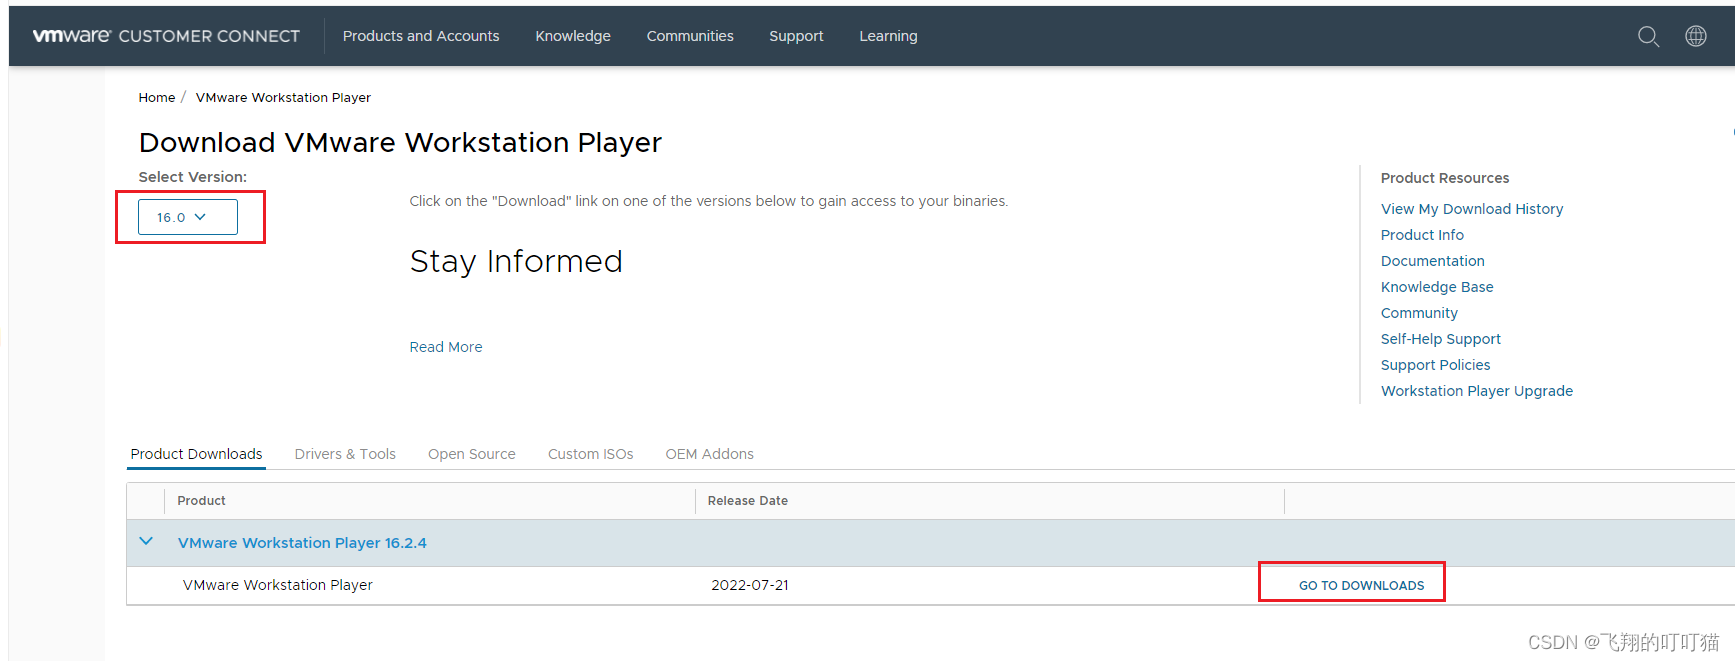
Task: Collapse the VMware Workstation Player 16.2.4 chevron
Action: pyautogui.click(x=146, y=542)
